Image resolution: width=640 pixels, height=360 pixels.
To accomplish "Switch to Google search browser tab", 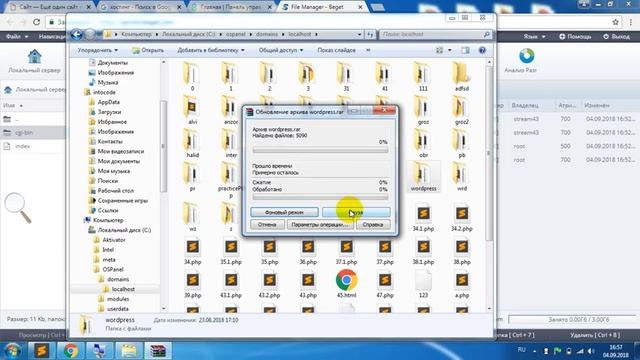I will pos(142,7).
